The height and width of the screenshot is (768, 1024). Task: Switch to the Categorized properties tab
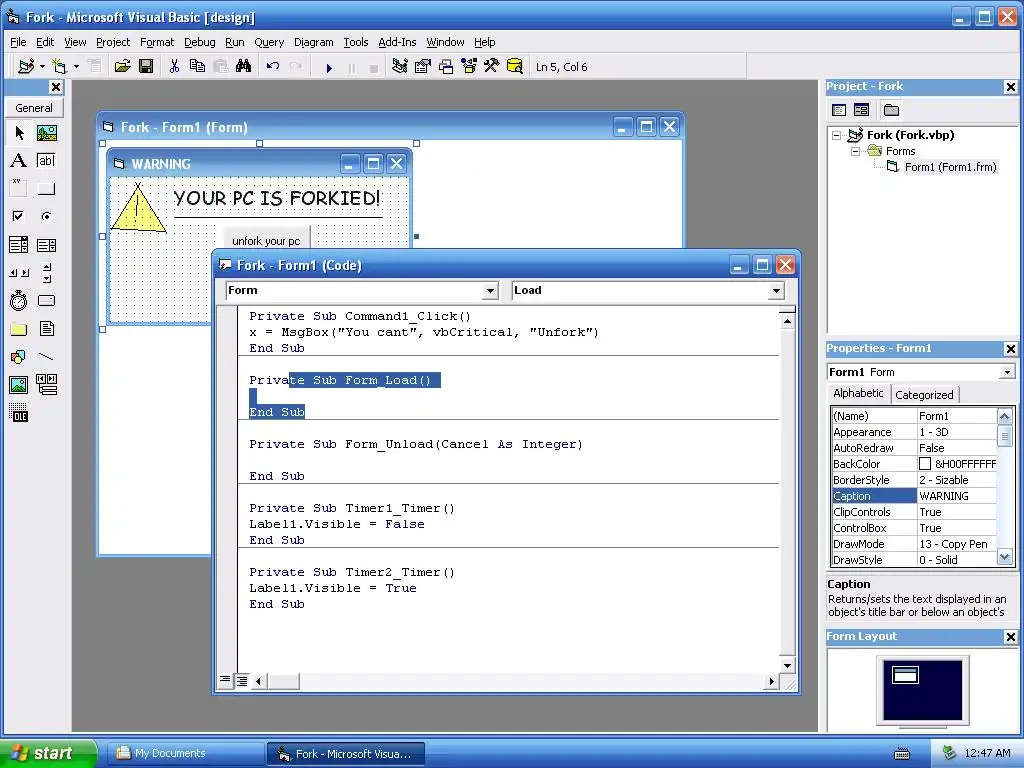click(x=924, y=394)
